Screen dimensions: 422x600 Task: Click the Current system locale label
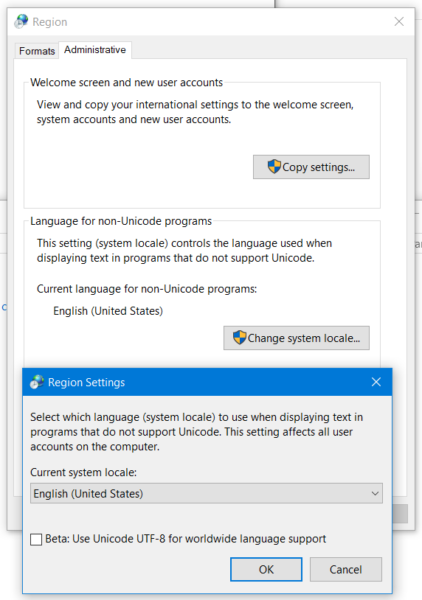[x=83, y=472]
